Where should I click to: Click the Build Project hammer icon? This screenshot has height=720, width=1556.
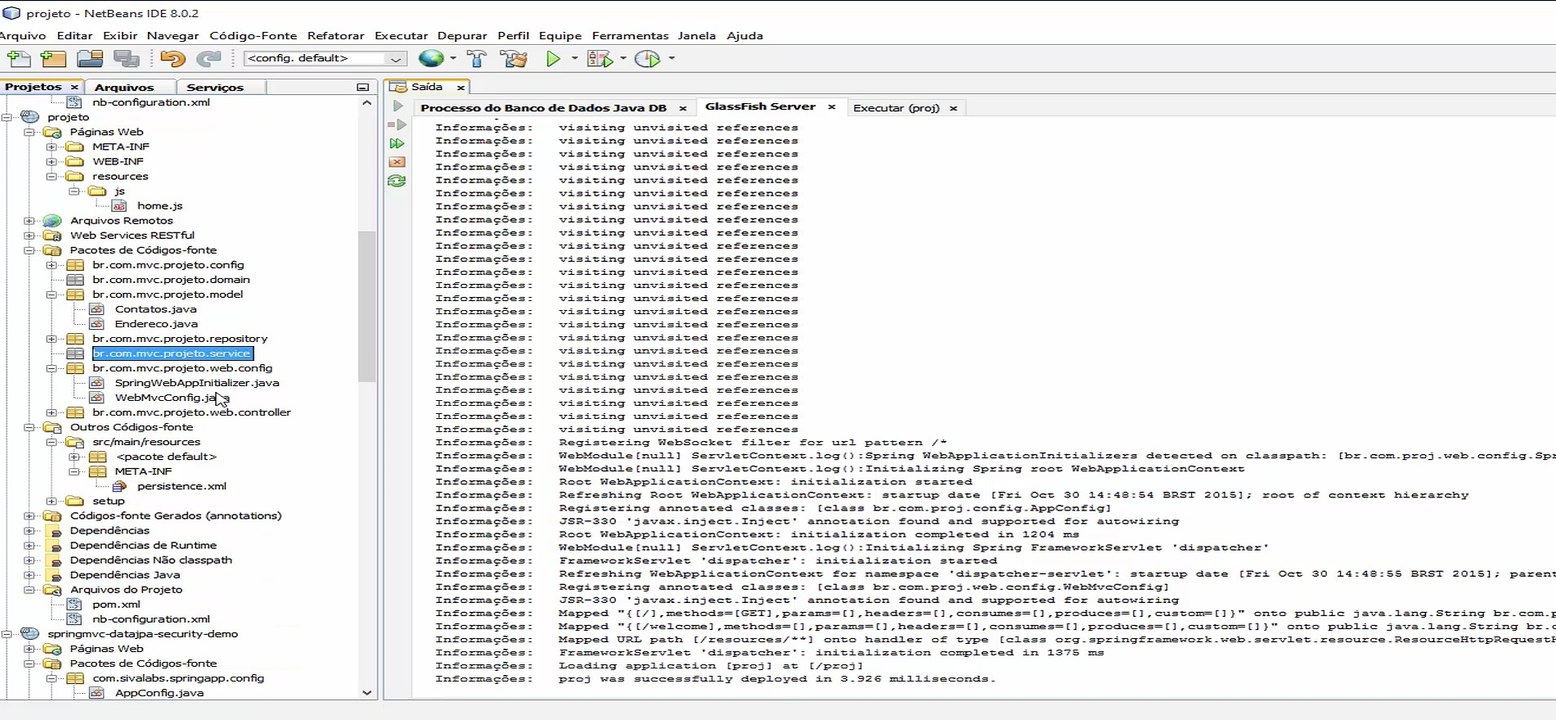click(477, 59)
